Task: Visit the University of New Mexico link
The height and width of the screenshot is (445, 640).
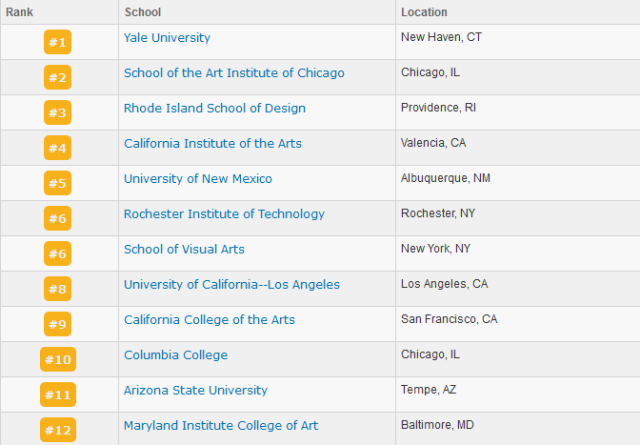Action: point(198,179)
